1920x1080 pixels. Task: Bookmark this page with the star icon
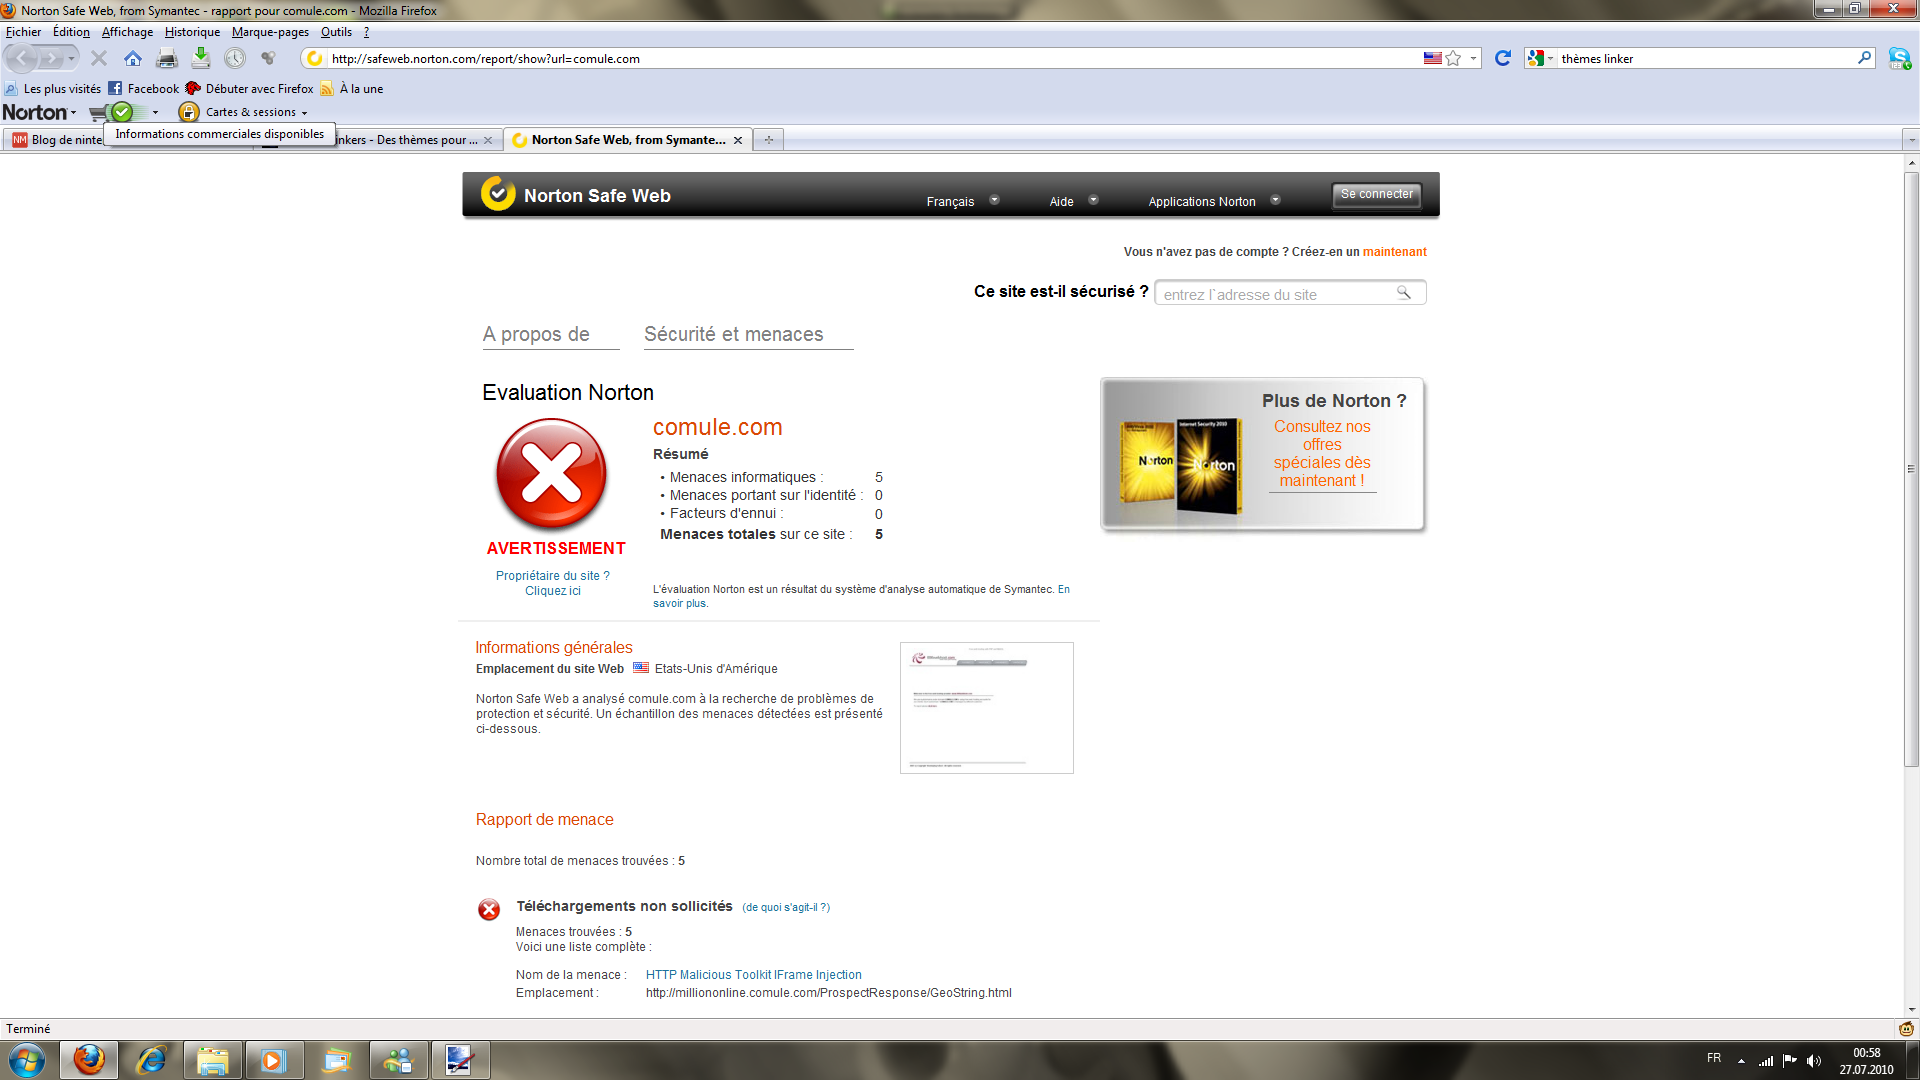1453,59
